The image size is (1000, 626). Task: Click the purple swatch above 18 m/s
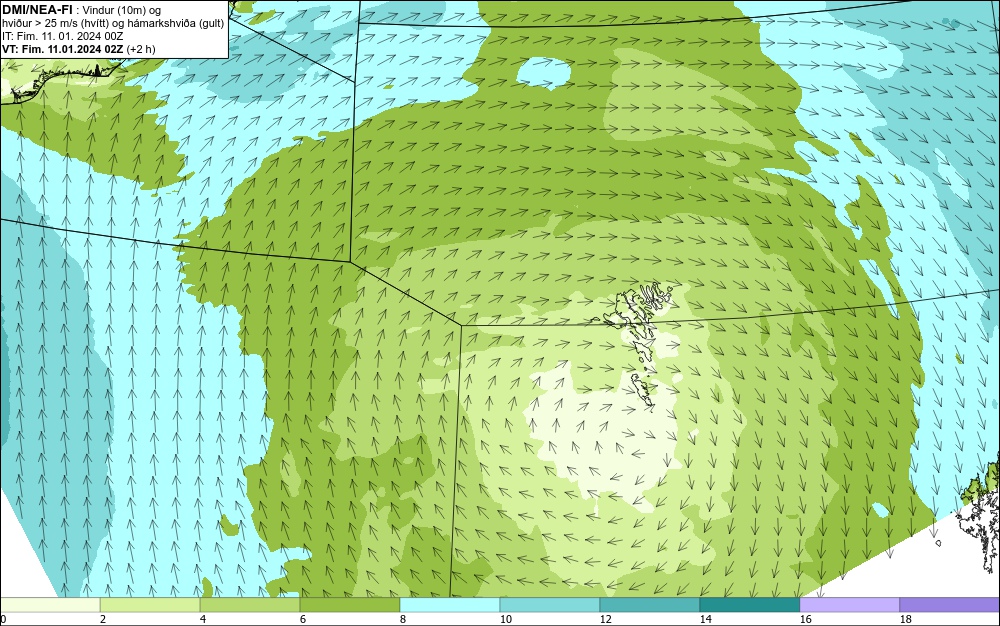click(950, 605)
